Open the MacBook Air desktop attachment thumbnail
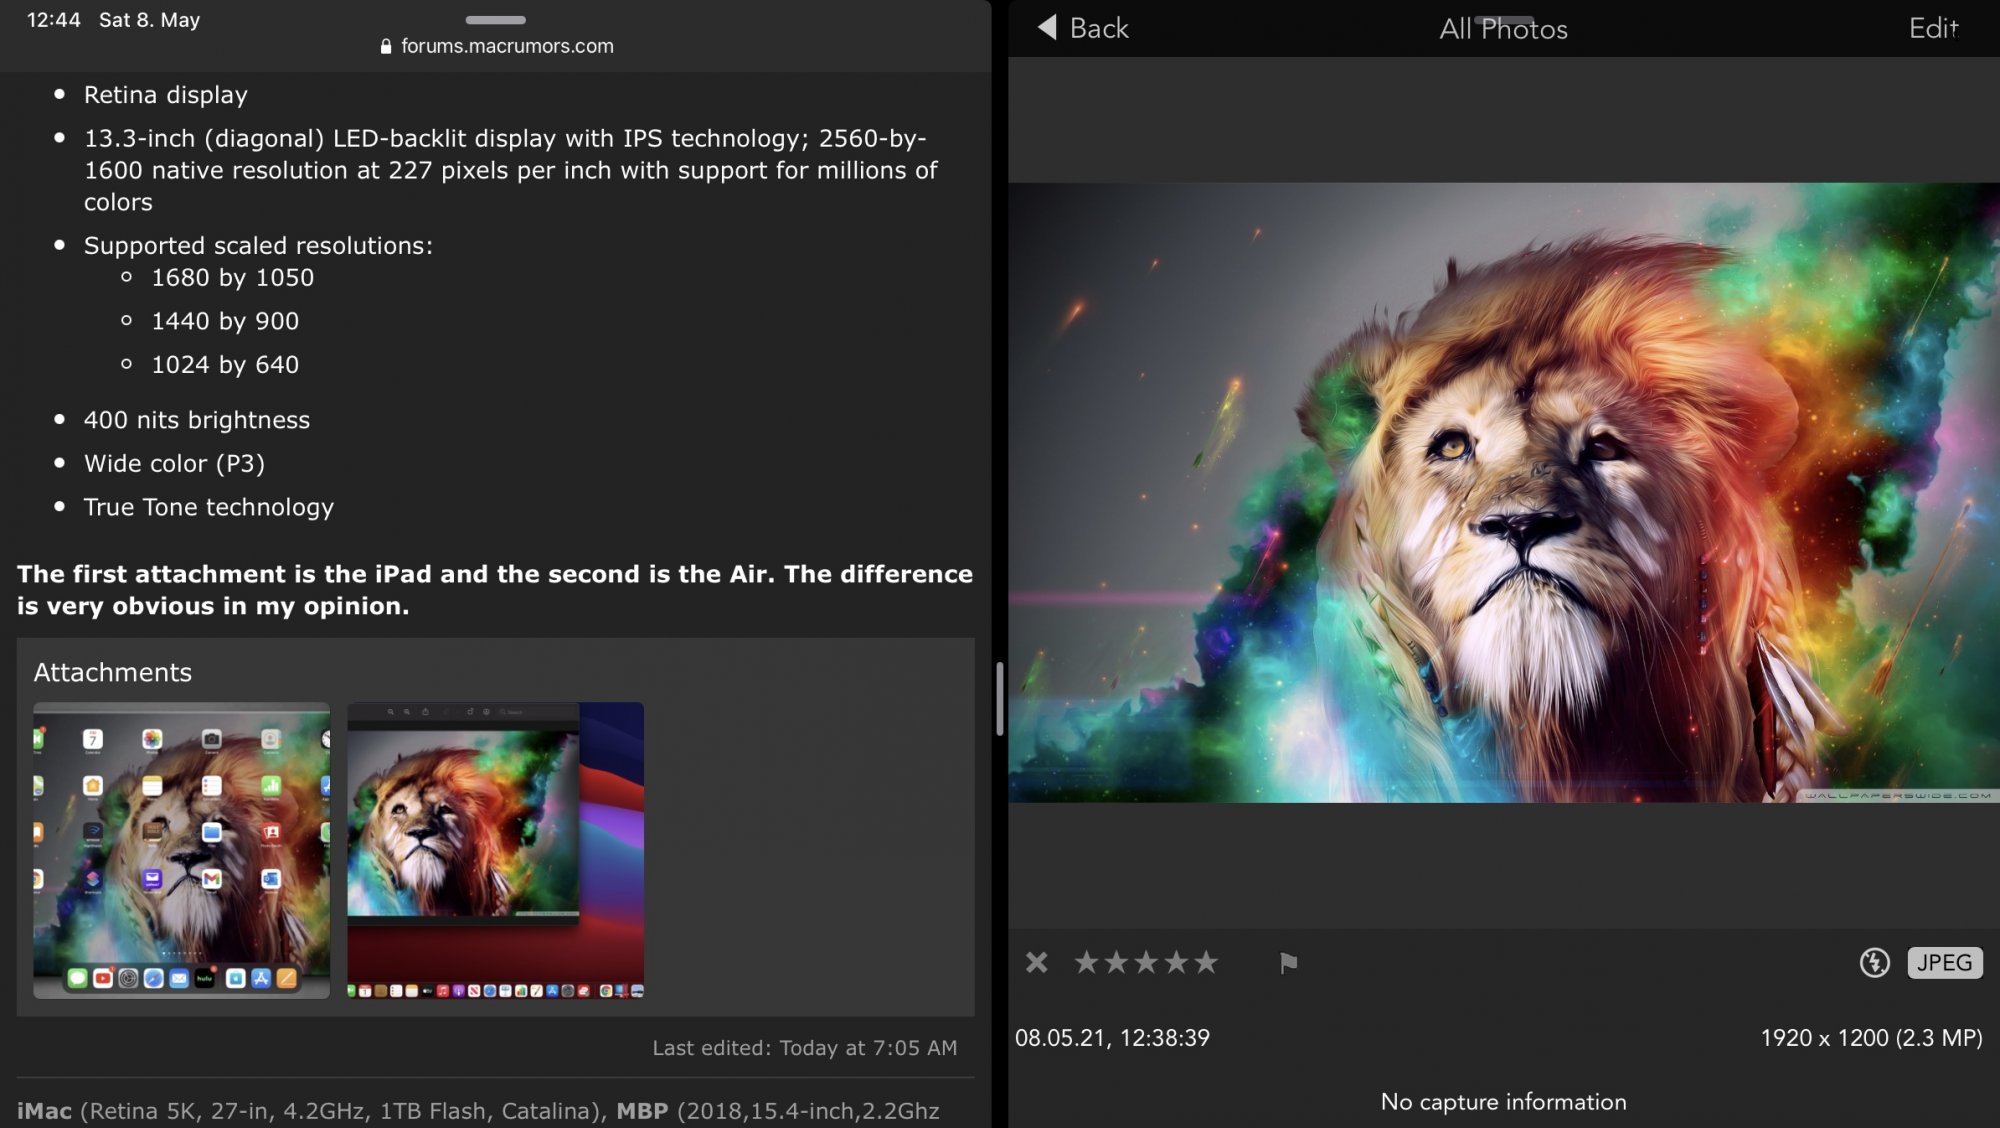 (x=495, y=850)
